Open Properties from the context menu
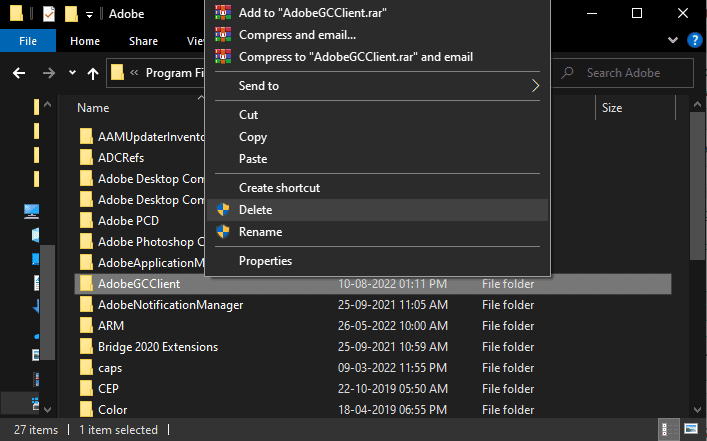This screenshot has width=707, height=441. click(x=377, y=261)
